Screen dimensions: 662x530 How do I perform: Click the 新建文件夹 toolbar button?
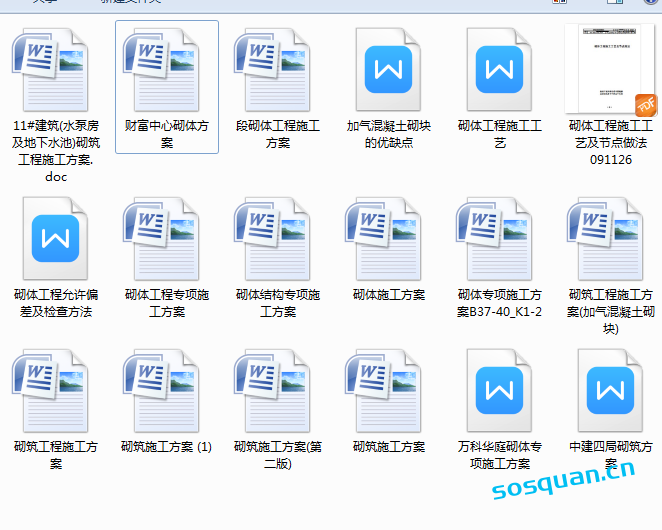(130, 2)
